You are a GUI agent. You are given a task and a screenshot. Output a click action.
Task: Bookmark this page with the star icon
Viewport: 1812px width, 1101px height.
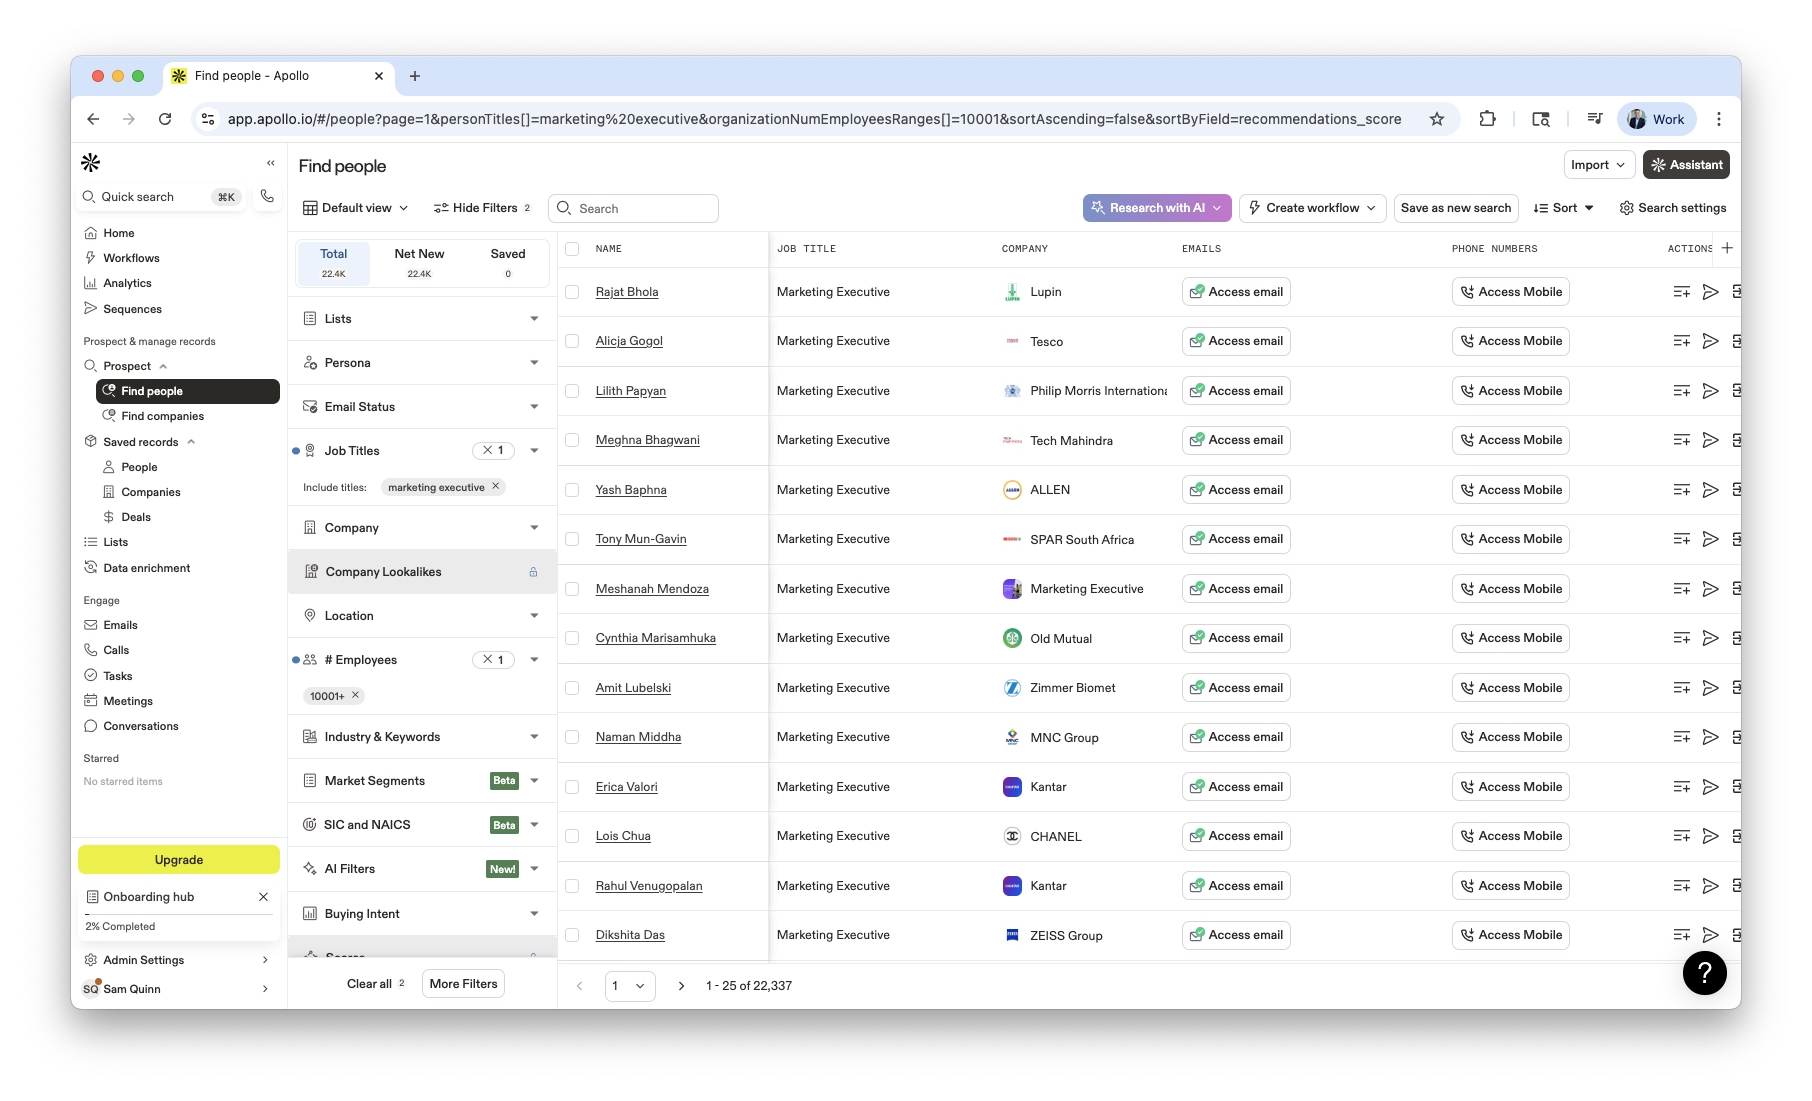[1437, 119]
